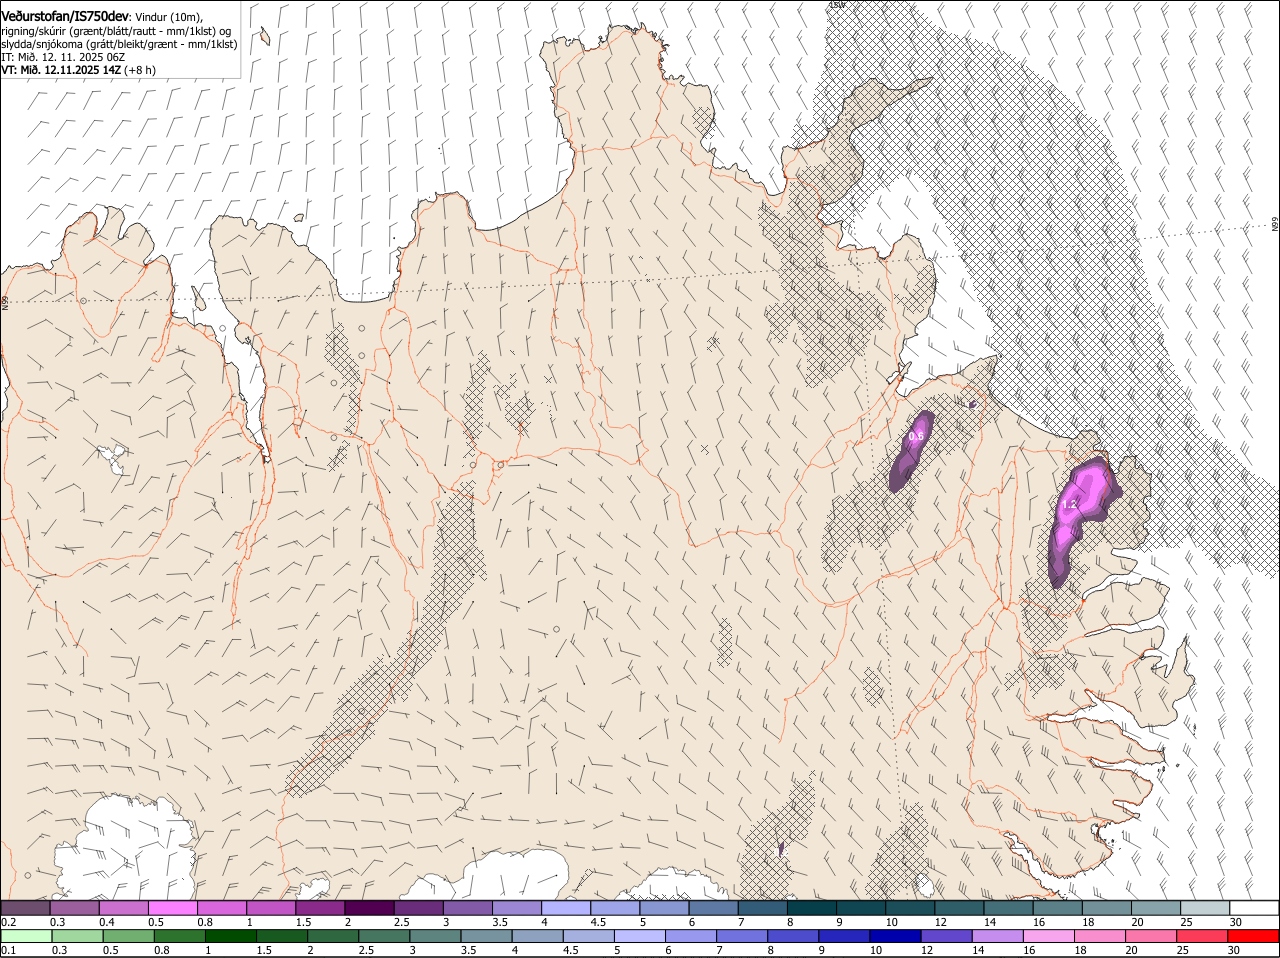Click the rain legend swatch labeled 2.5
Screen dimensions: 1280x958
(x=384, y=936)
